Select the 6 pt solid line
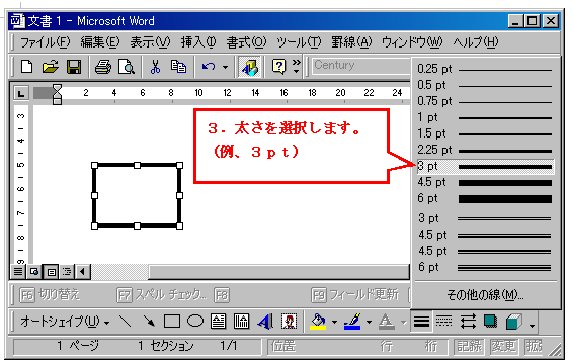 point(485,198)
